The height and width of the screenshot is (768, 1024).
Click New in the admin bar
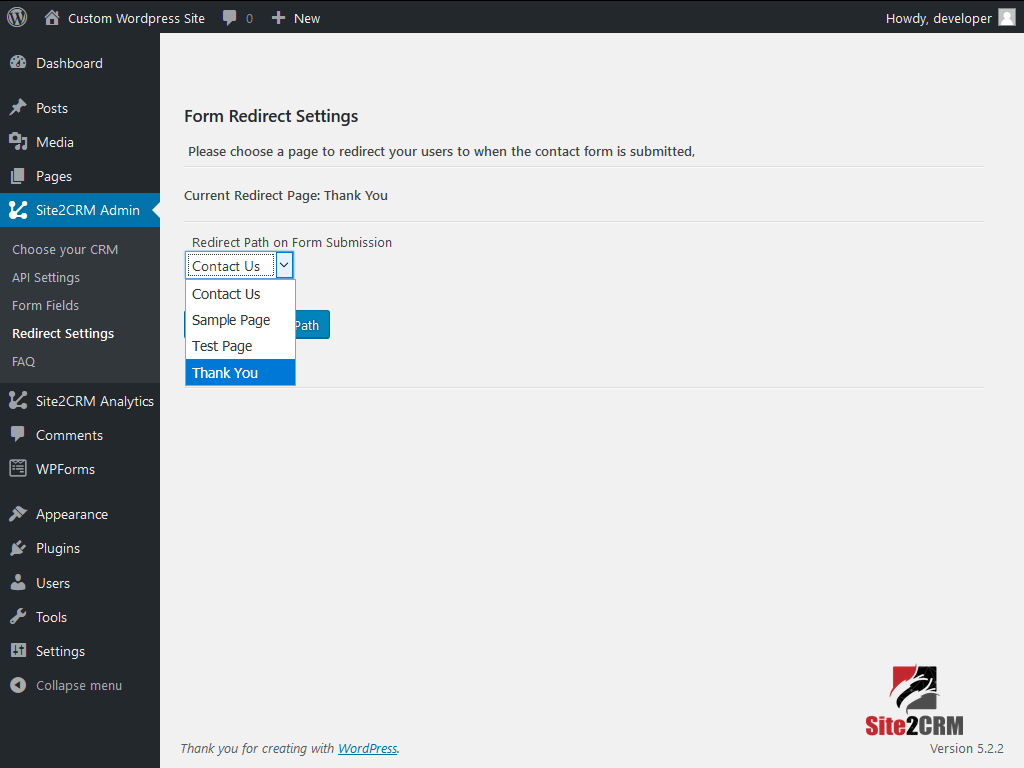pos(307,18)
